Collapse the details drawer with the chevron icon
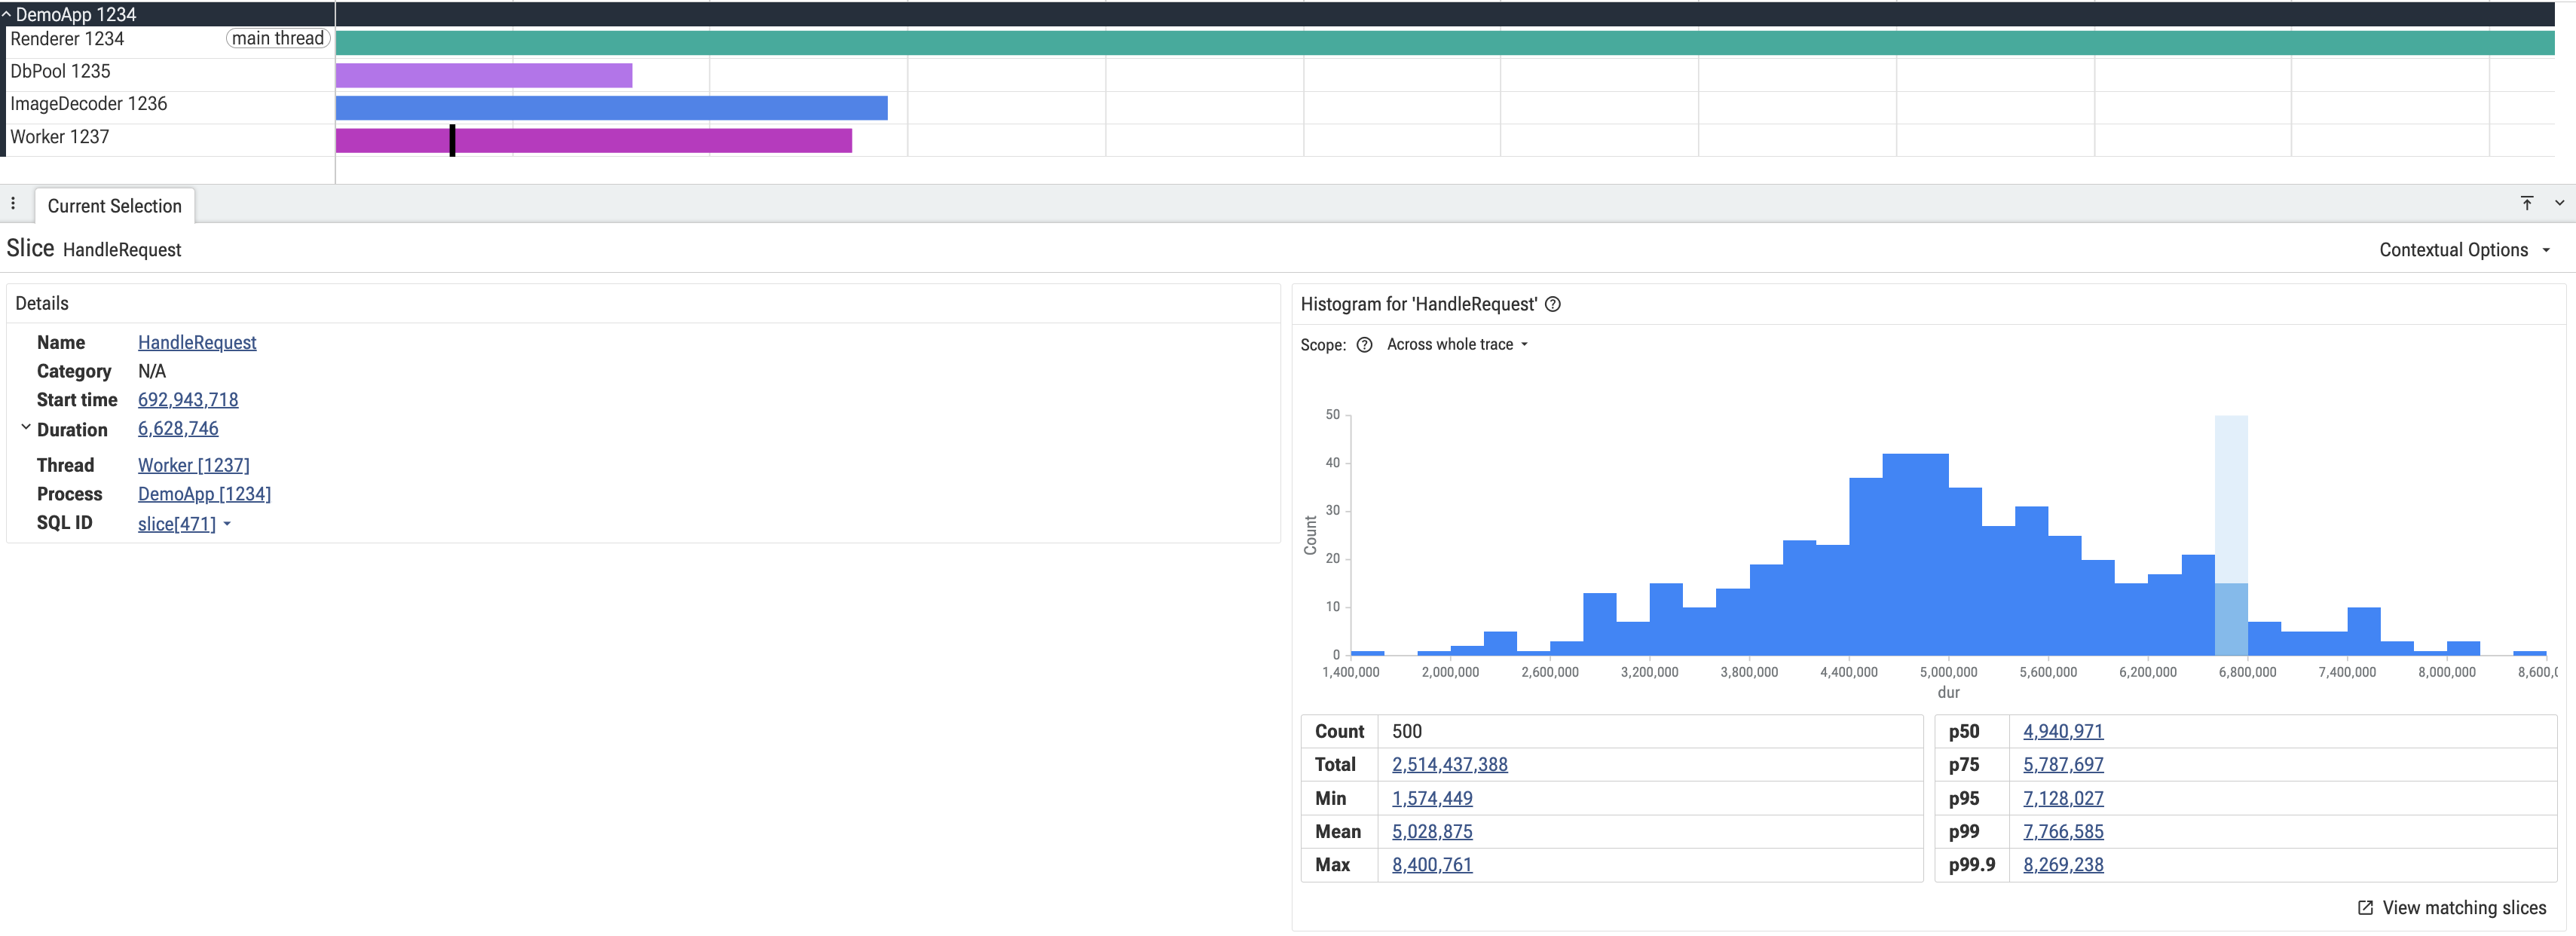This screenshot has width=2576, height=936. coord(2559,203)
